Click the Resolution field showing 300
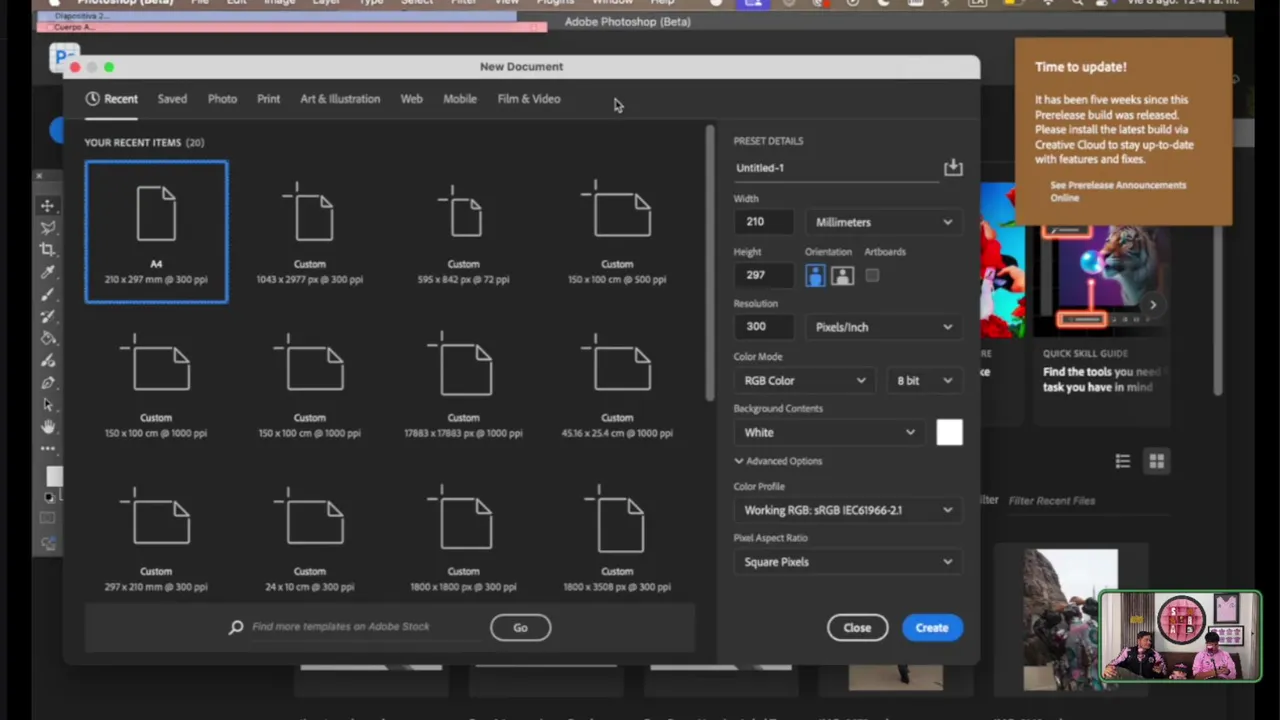This screenshot has width=1280, height=720. tap(764, 327)
